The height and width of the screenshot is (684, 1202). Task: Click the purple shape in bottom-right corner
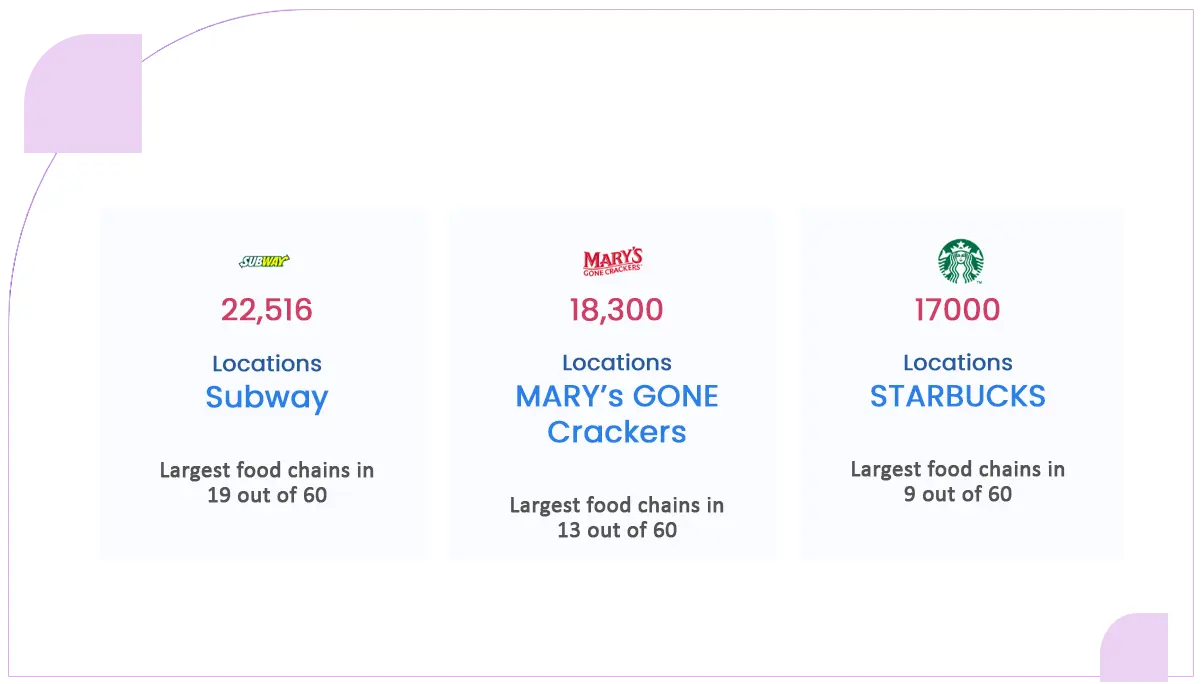[x=1133, y=648]
